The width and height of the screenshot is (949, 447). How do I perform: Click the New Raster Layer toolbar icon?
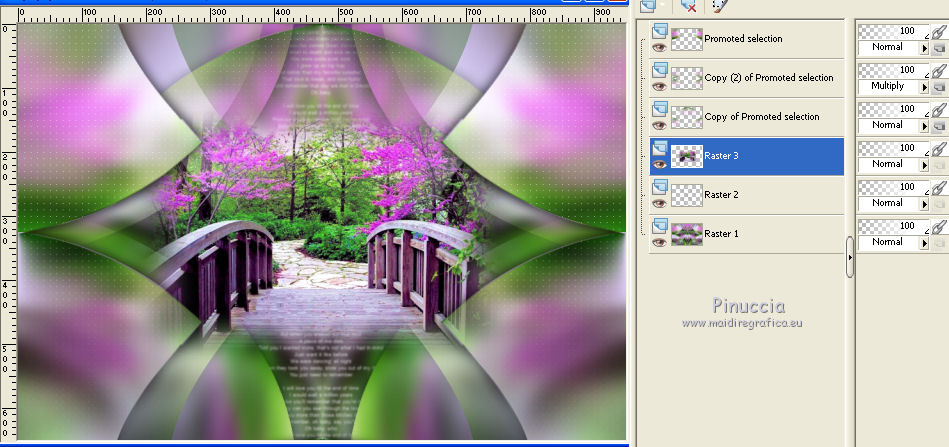click(x=649, y=5)
